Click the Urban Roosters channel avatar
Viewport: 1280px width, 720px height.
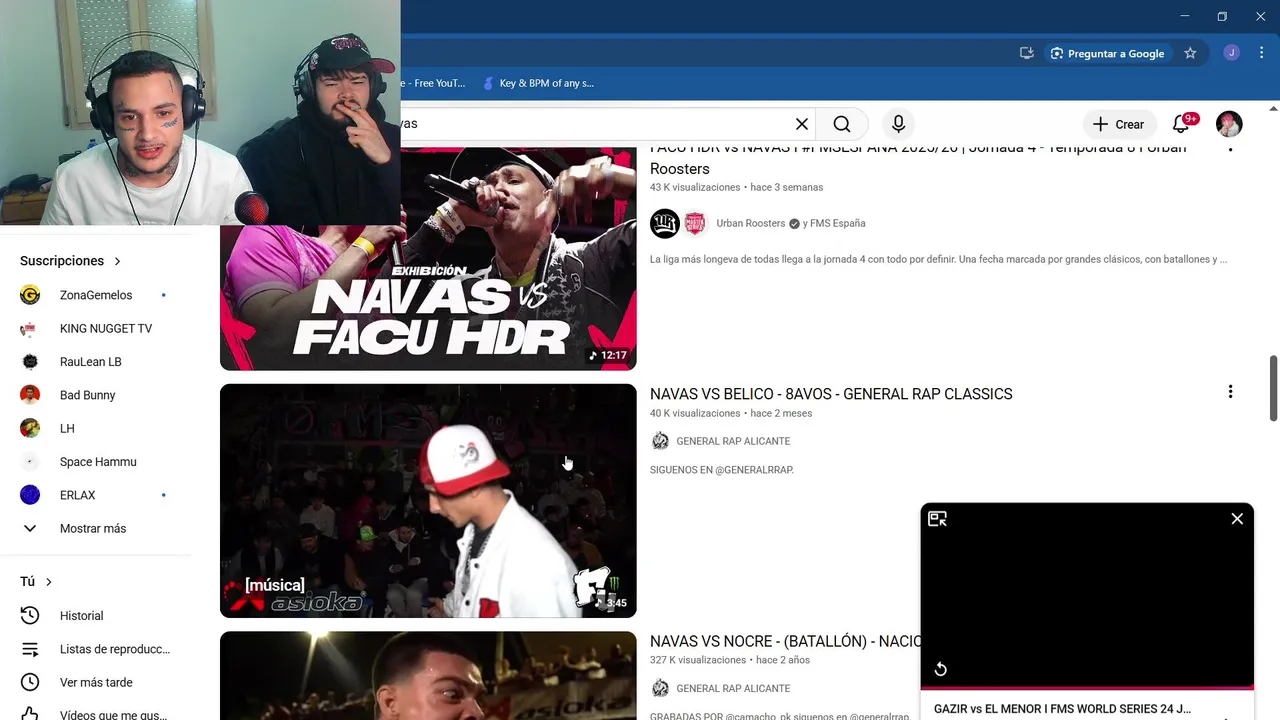click(x=665, y=223)
